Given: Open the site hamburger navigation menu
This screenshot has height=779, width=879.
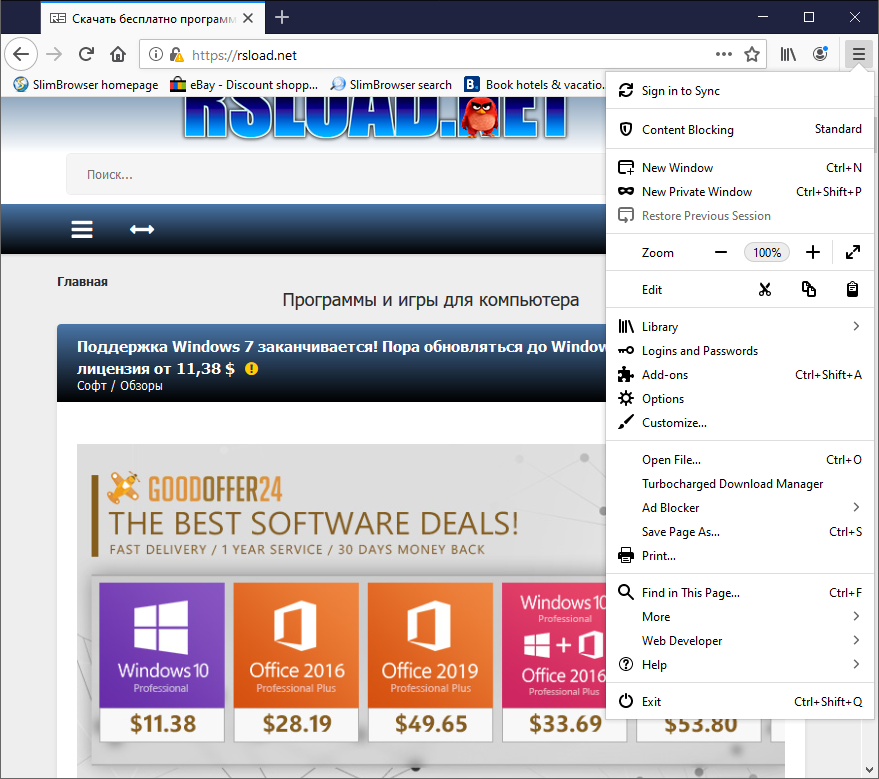Looking at the screenshot, I should pos(82,229).
